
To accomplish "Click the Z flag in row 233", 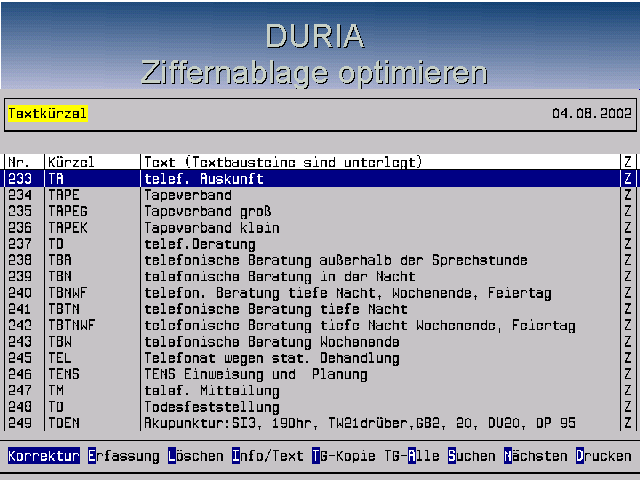I will click(628, 178).
